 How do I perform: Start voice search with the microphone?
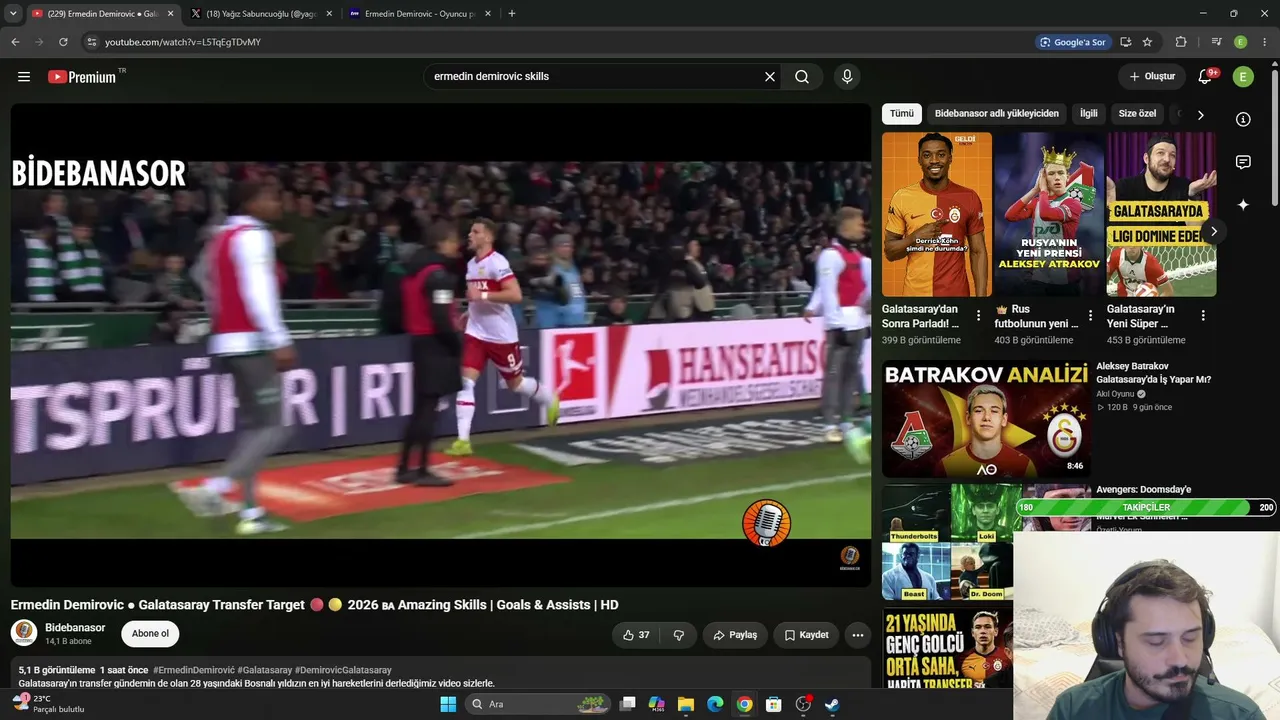[847, 77]
